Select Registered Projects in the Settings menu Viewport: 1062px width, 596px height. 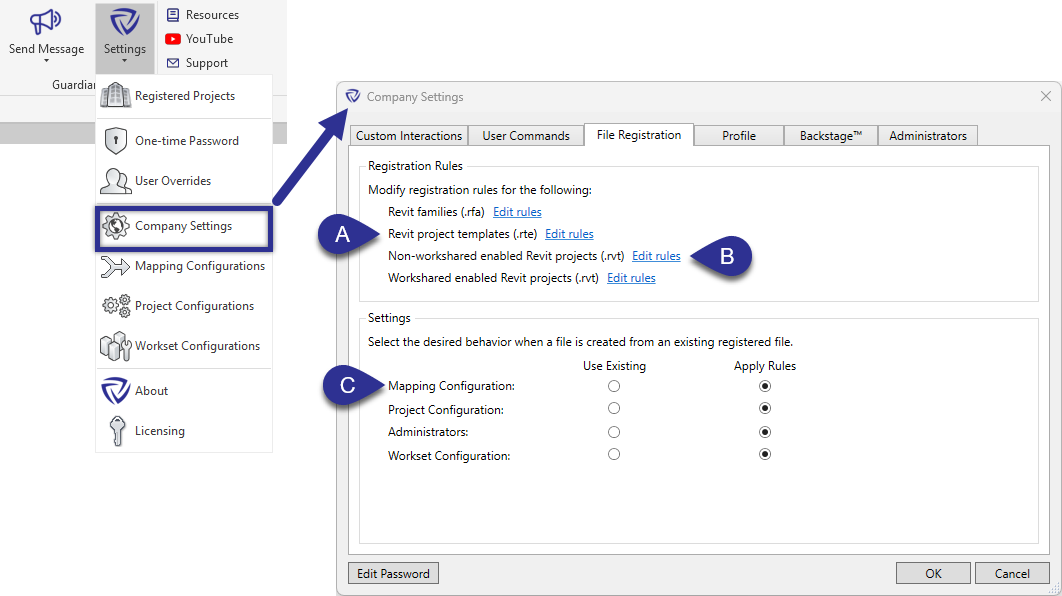tap(183, 96)
